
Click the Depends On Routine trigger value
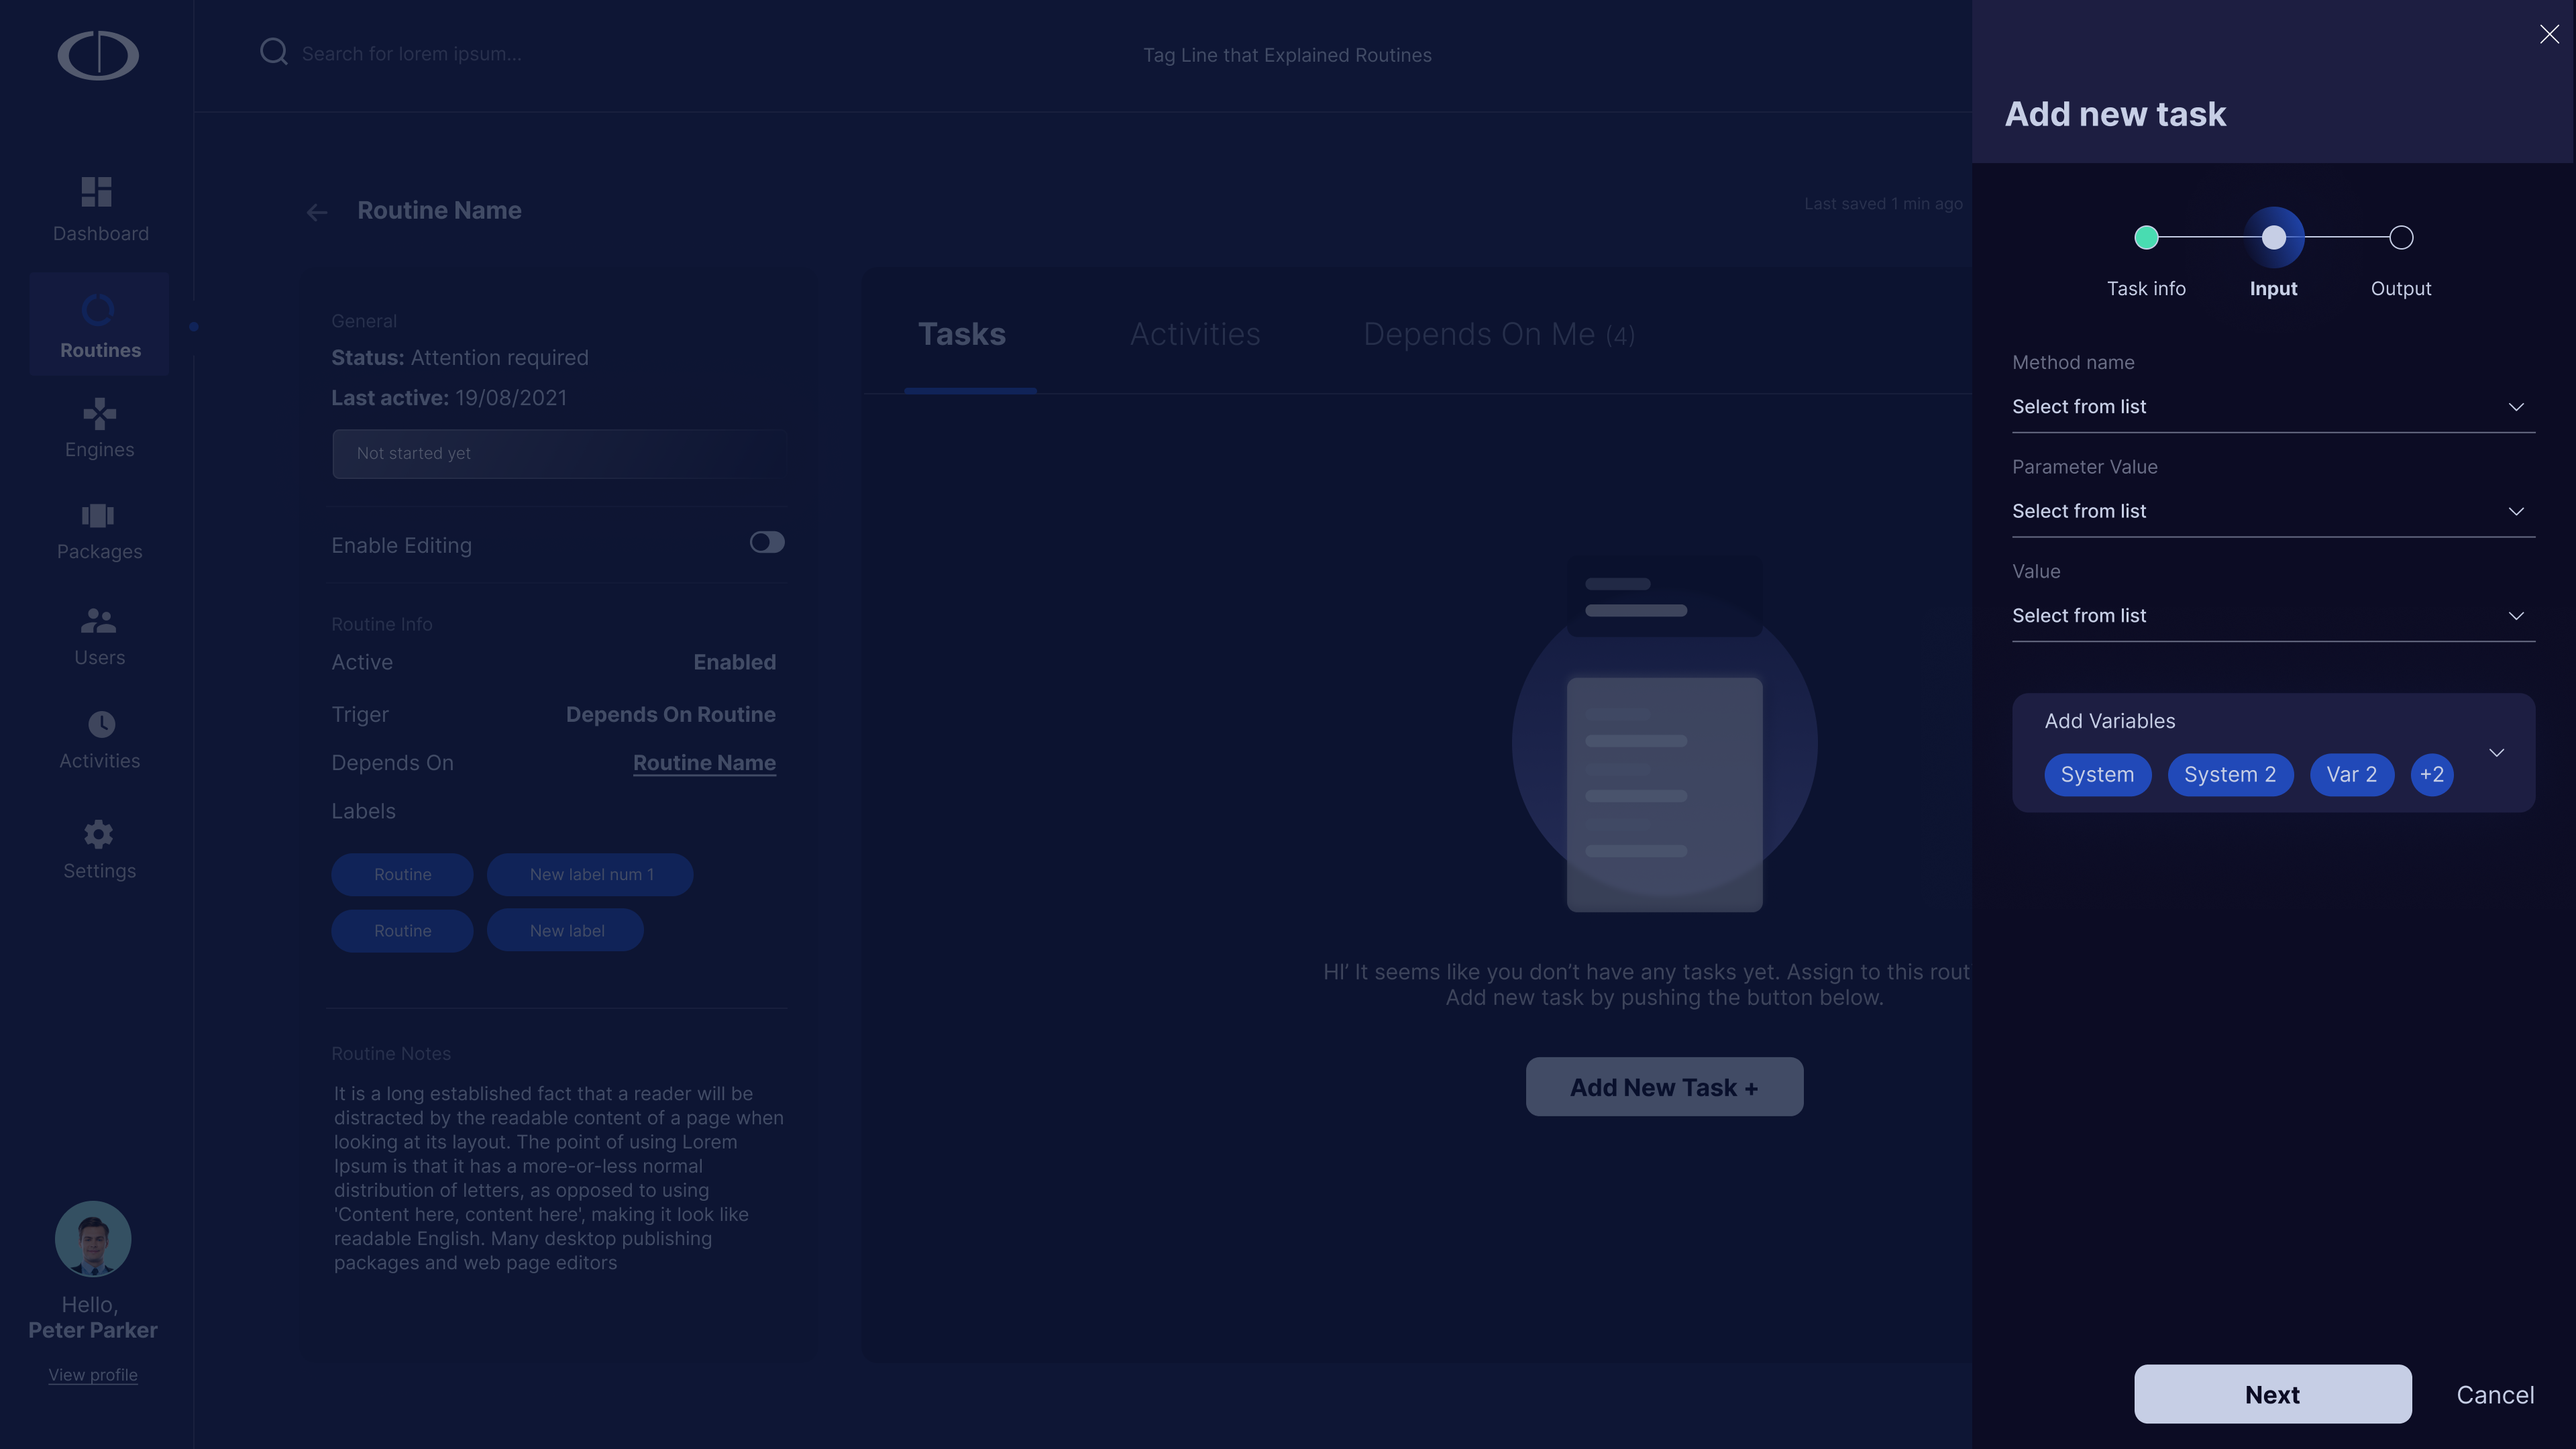pos(670,715)
